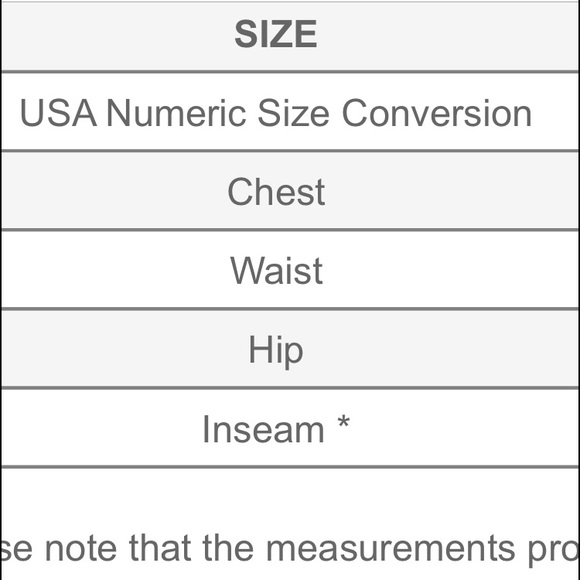Click the word 'Size' in the conversion row
580x580 pixels.
click(x=293, y=113)
